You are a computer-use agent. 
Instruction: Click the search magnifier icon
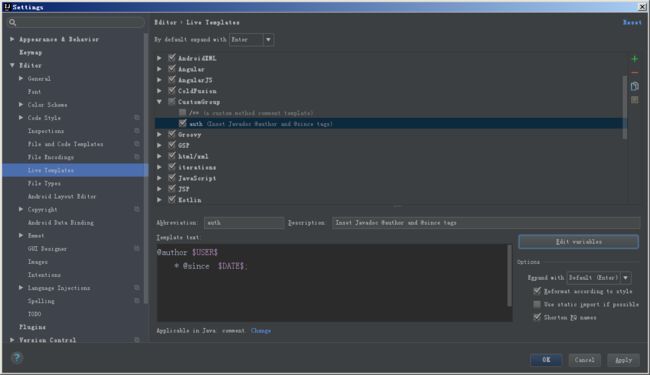[12, 22]
